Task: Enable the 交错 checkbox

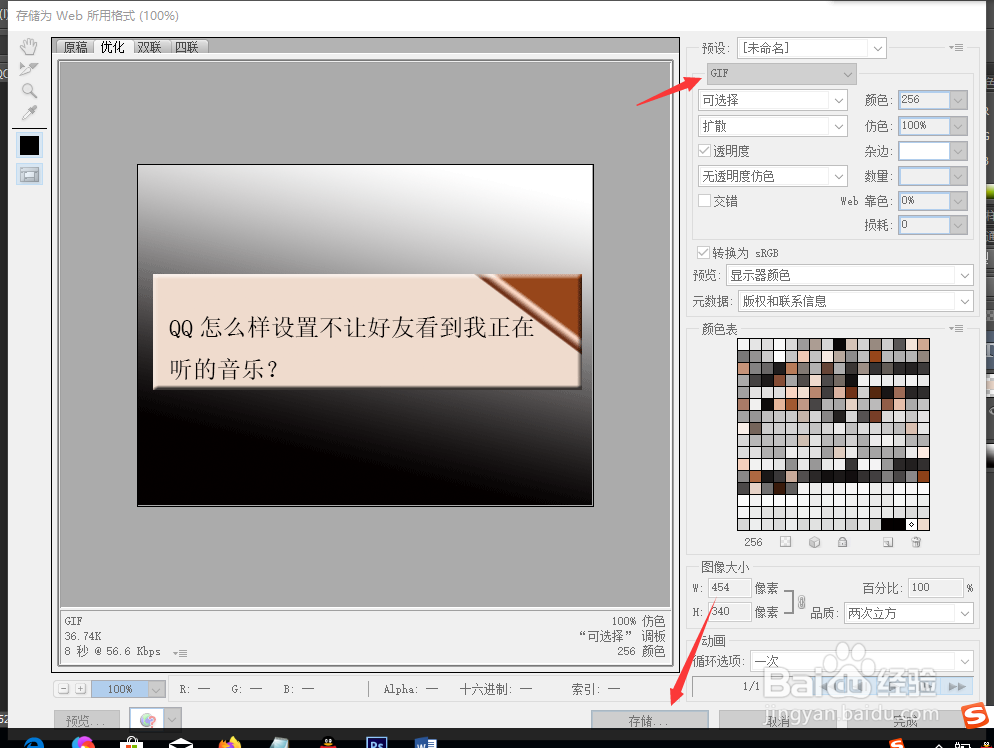Action: (704, 201)
